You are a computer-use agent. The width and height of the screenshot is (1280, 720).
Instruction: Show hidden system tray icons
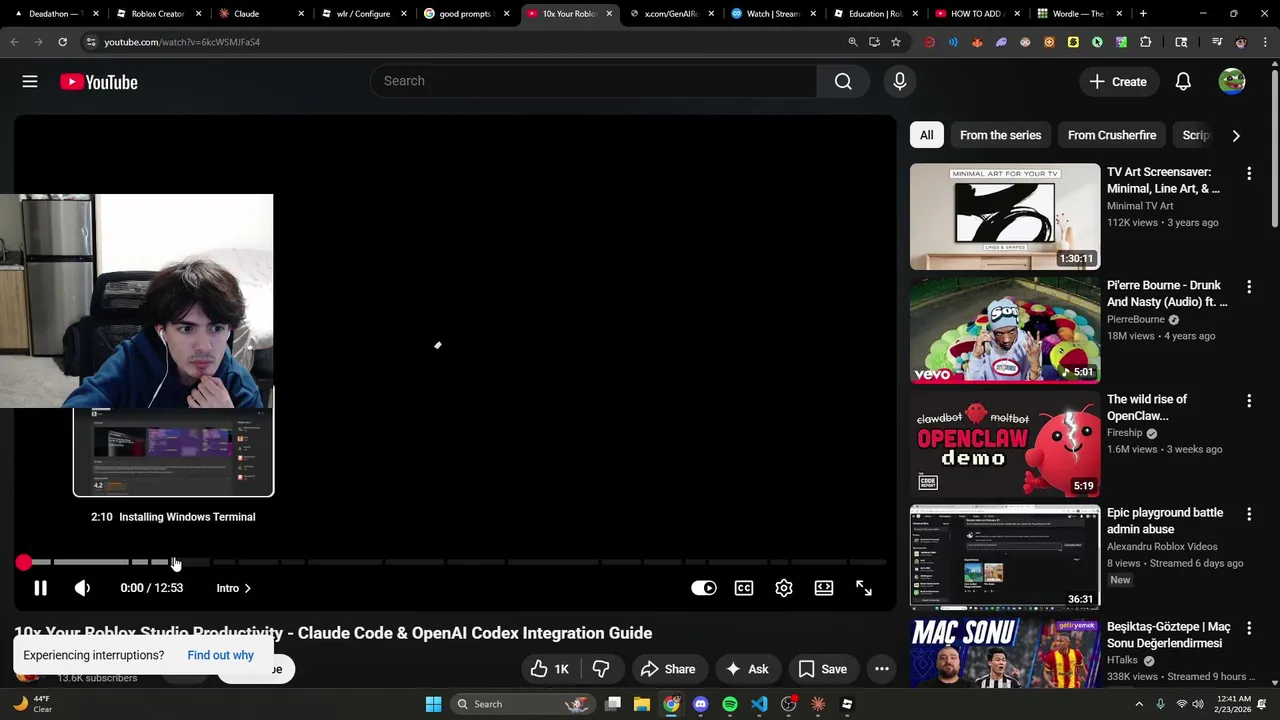coord(1138,704)
